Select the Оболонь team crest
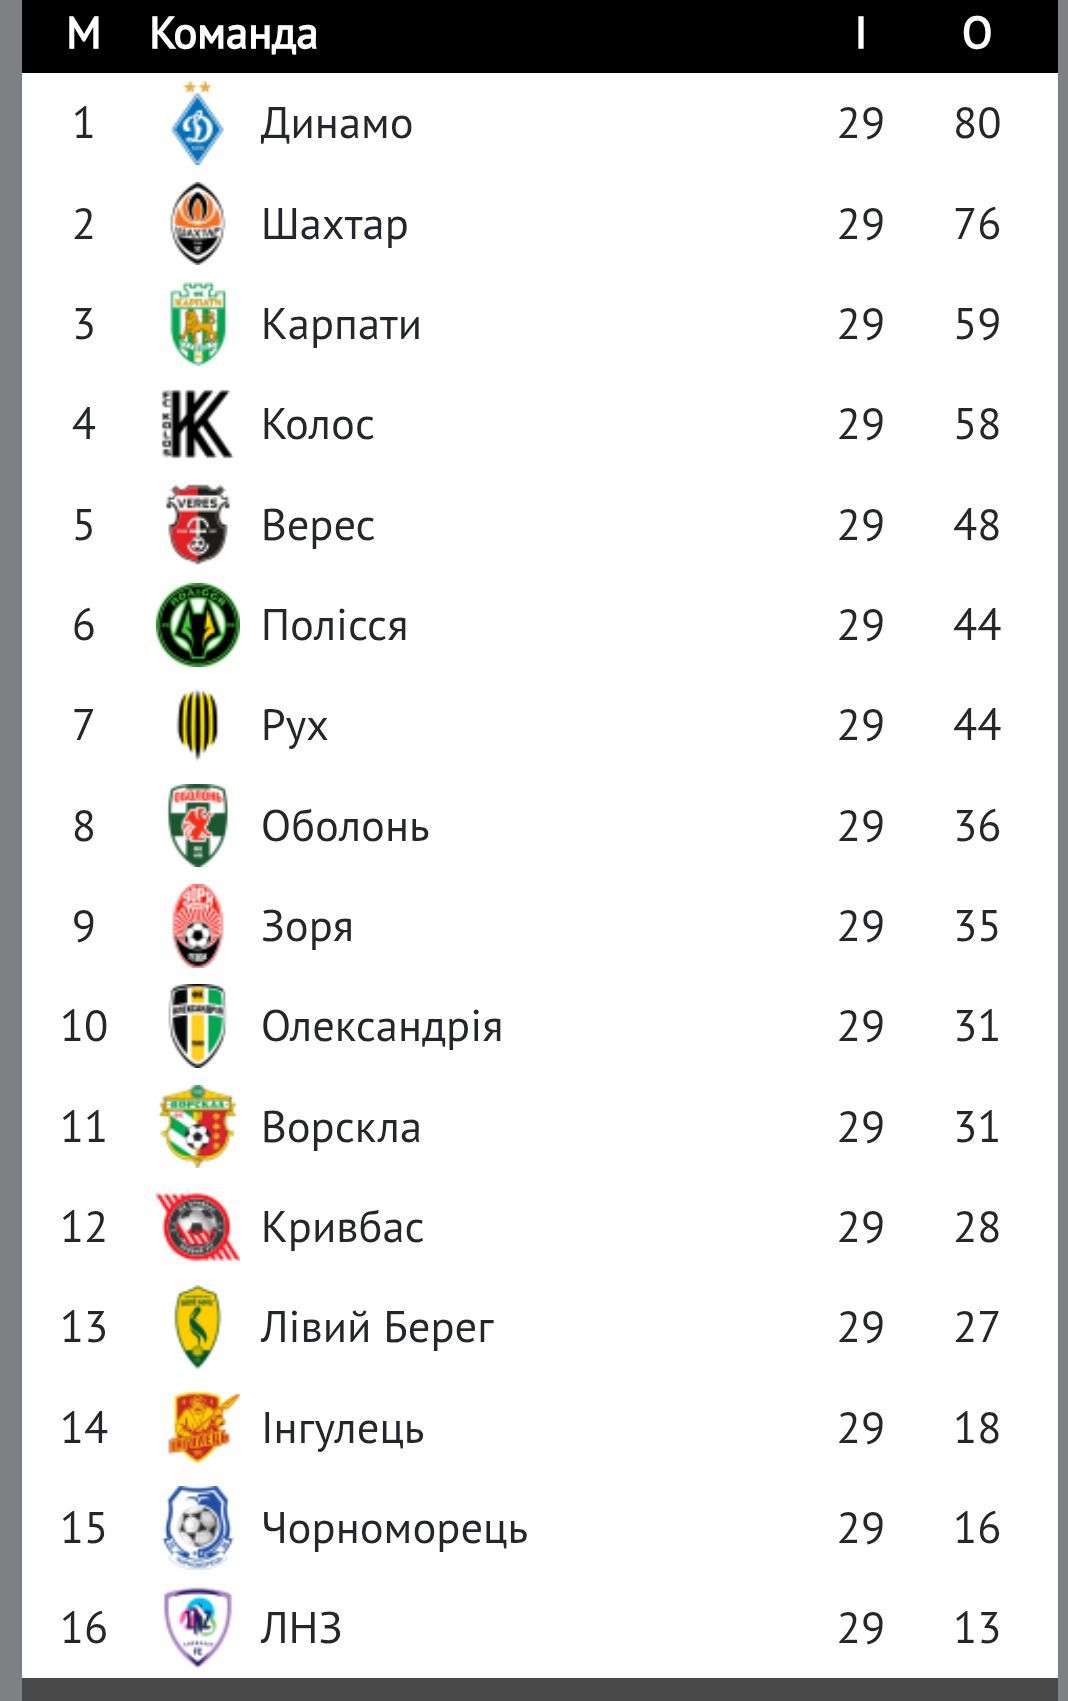 (x=198, y=826)
